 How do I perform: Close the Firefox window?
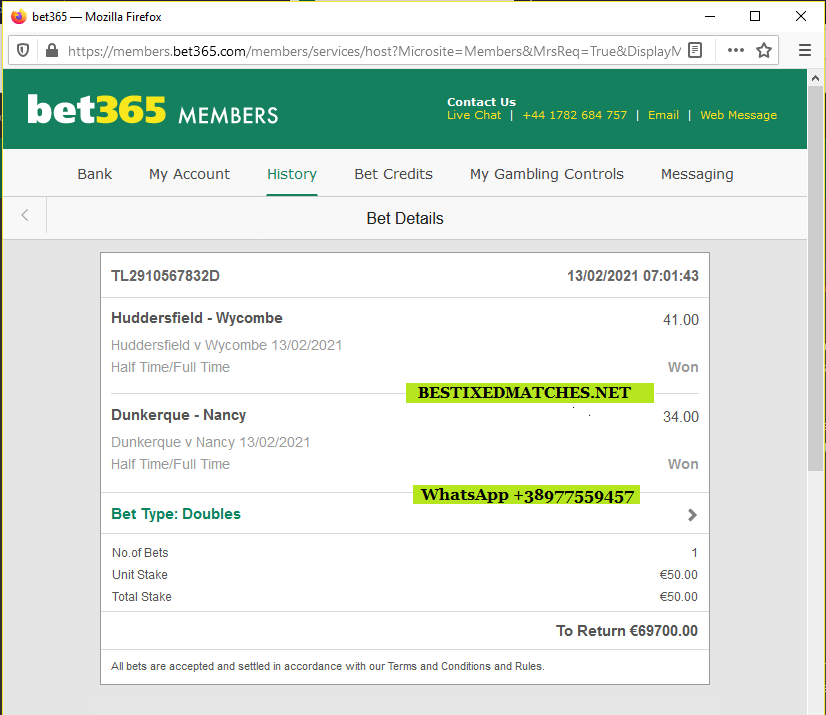click(801, 16)
